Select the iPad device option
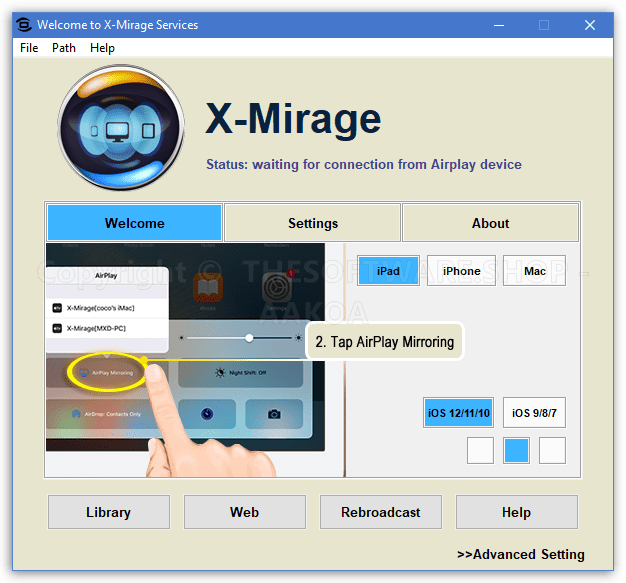The height and width of the screenshot is (583, 626). 388,271
